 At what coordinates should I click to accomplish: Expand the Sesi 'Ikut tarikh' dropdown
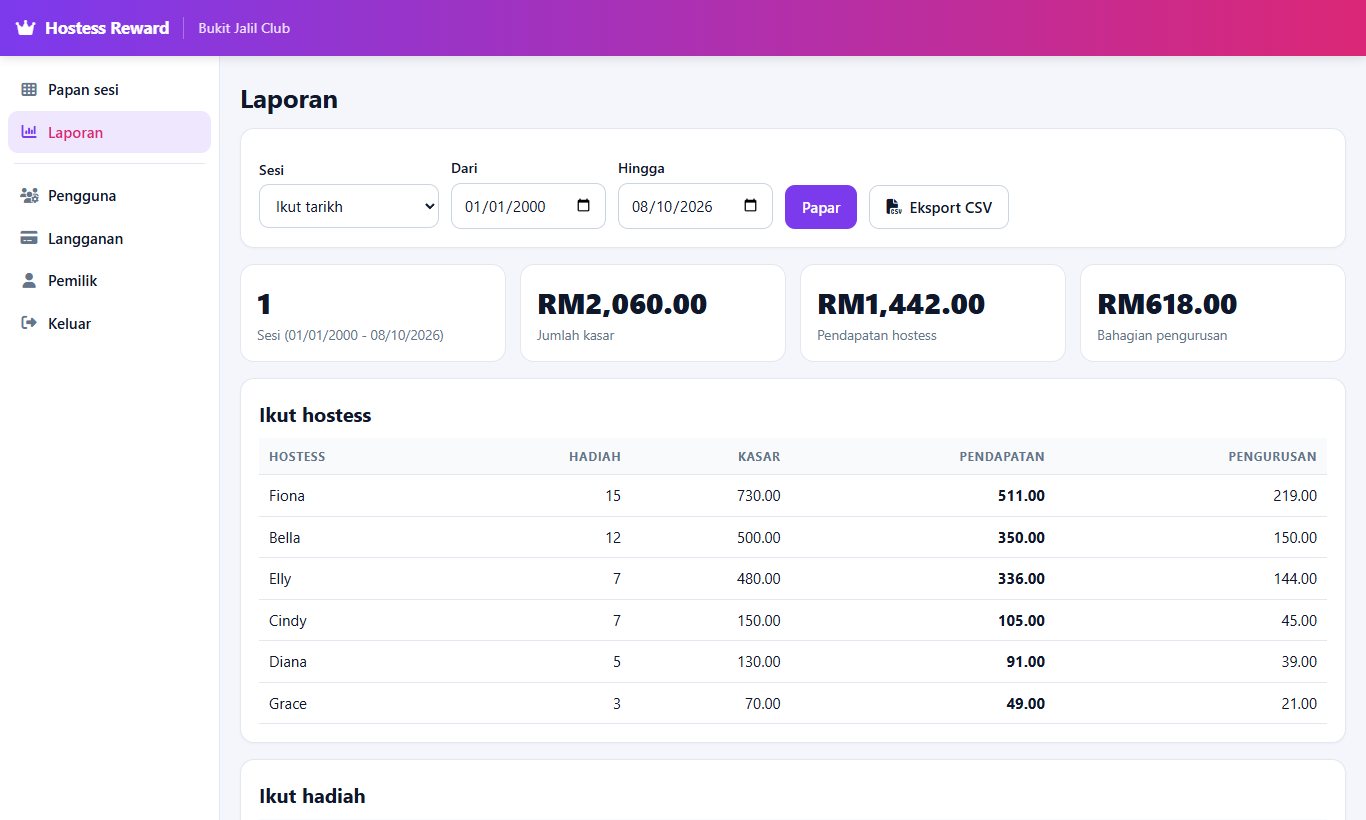[x=349, y=206]
